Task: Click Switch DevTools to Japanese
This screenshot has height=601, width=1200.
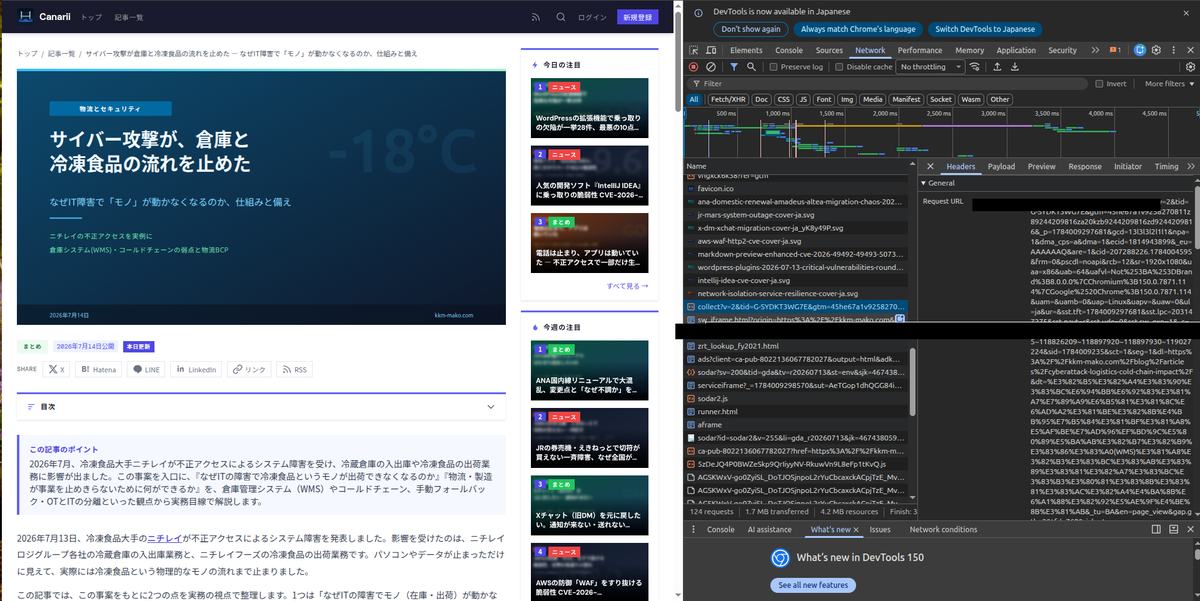Action: (985, 29)
